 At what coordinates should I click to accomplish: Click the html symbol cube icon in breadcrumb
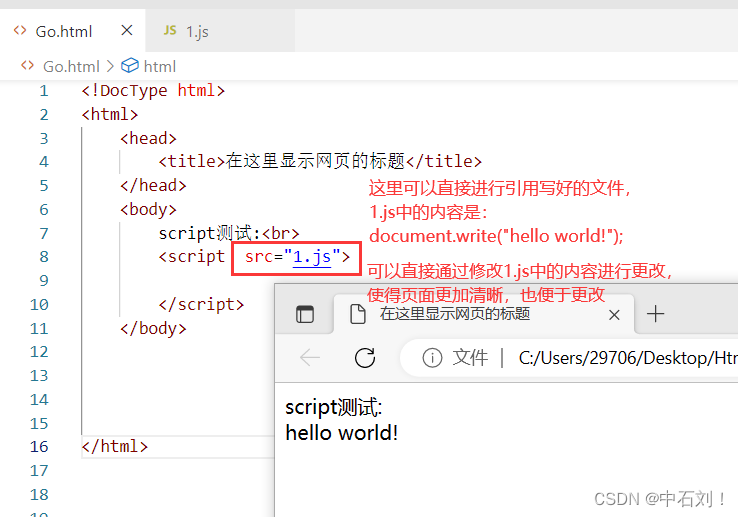pos(130,65)
